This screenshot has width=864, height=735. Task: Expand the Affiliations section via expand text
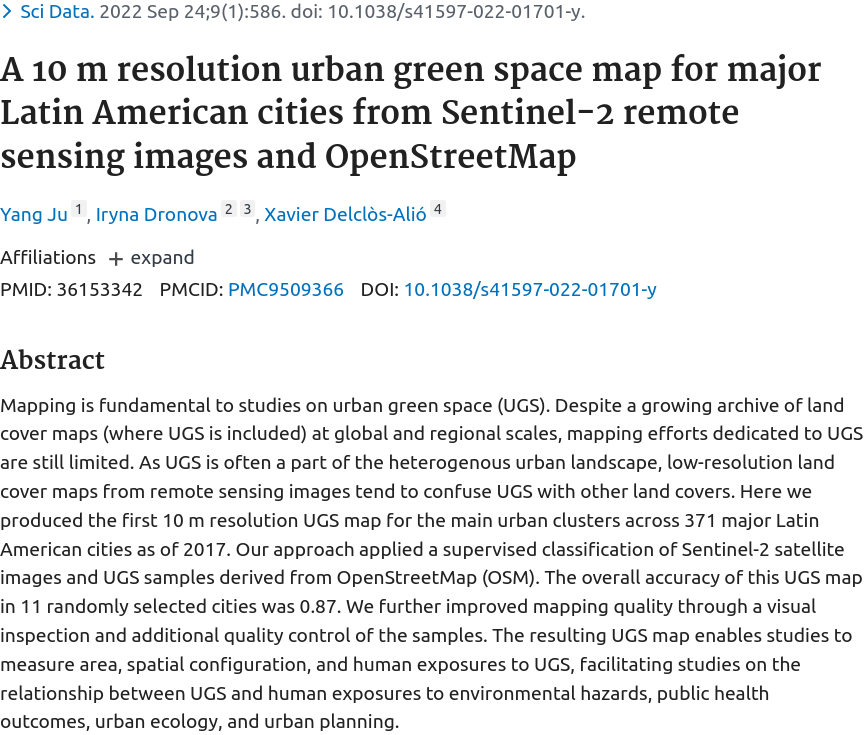point(162,257)
